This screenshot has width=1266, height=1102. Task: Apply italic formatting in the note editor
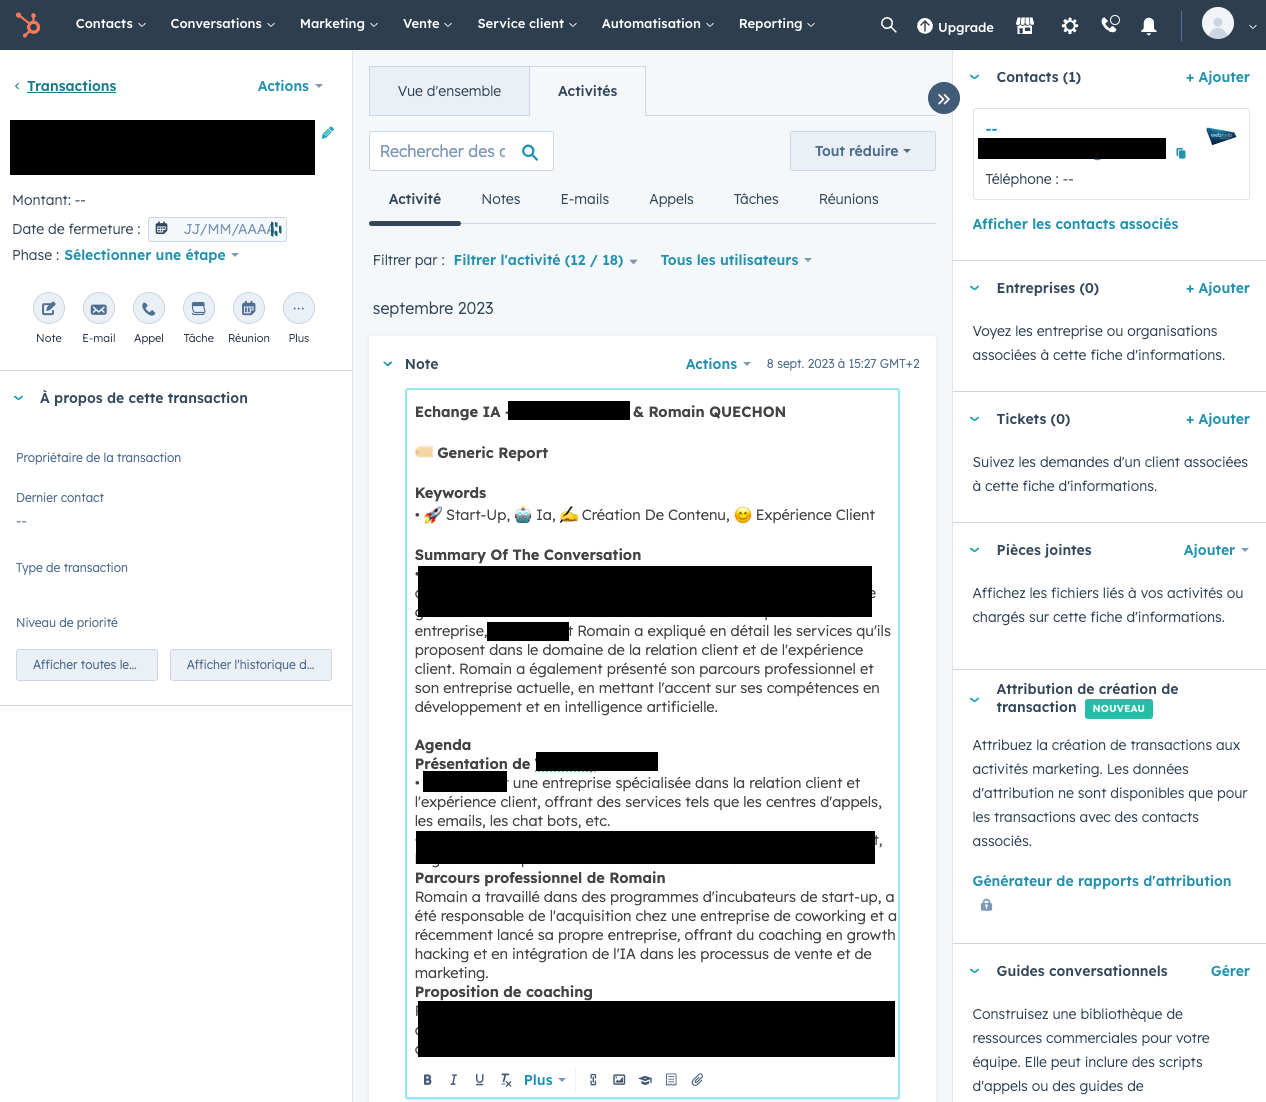453,1079
